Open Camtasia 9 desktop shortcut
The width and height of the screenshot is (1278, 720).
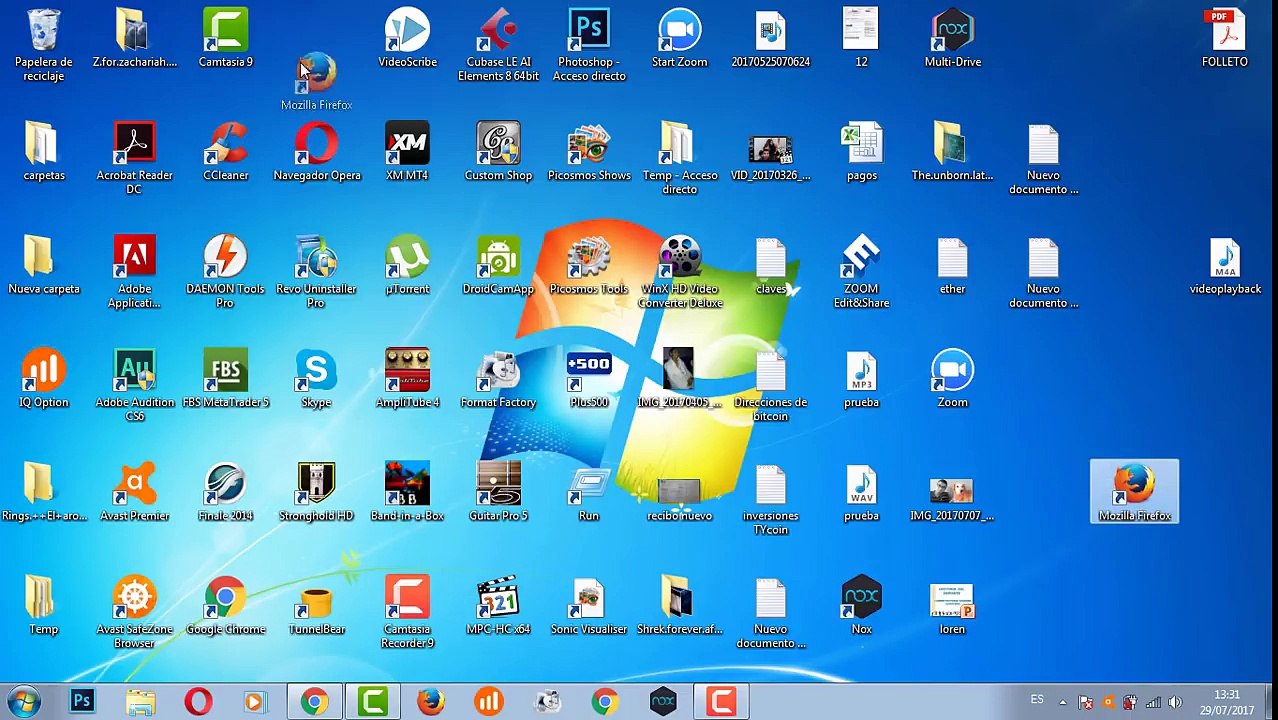(225, 38)
